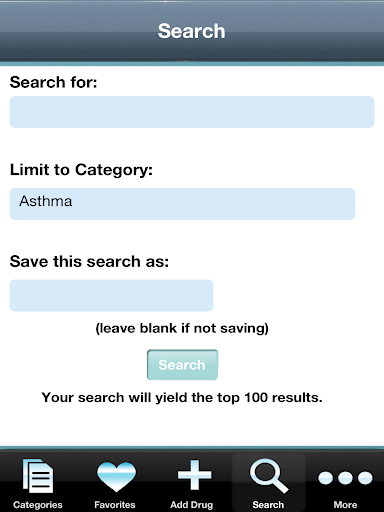Click the teal Search button
The image size is (384, 512).
coord(182,365)
